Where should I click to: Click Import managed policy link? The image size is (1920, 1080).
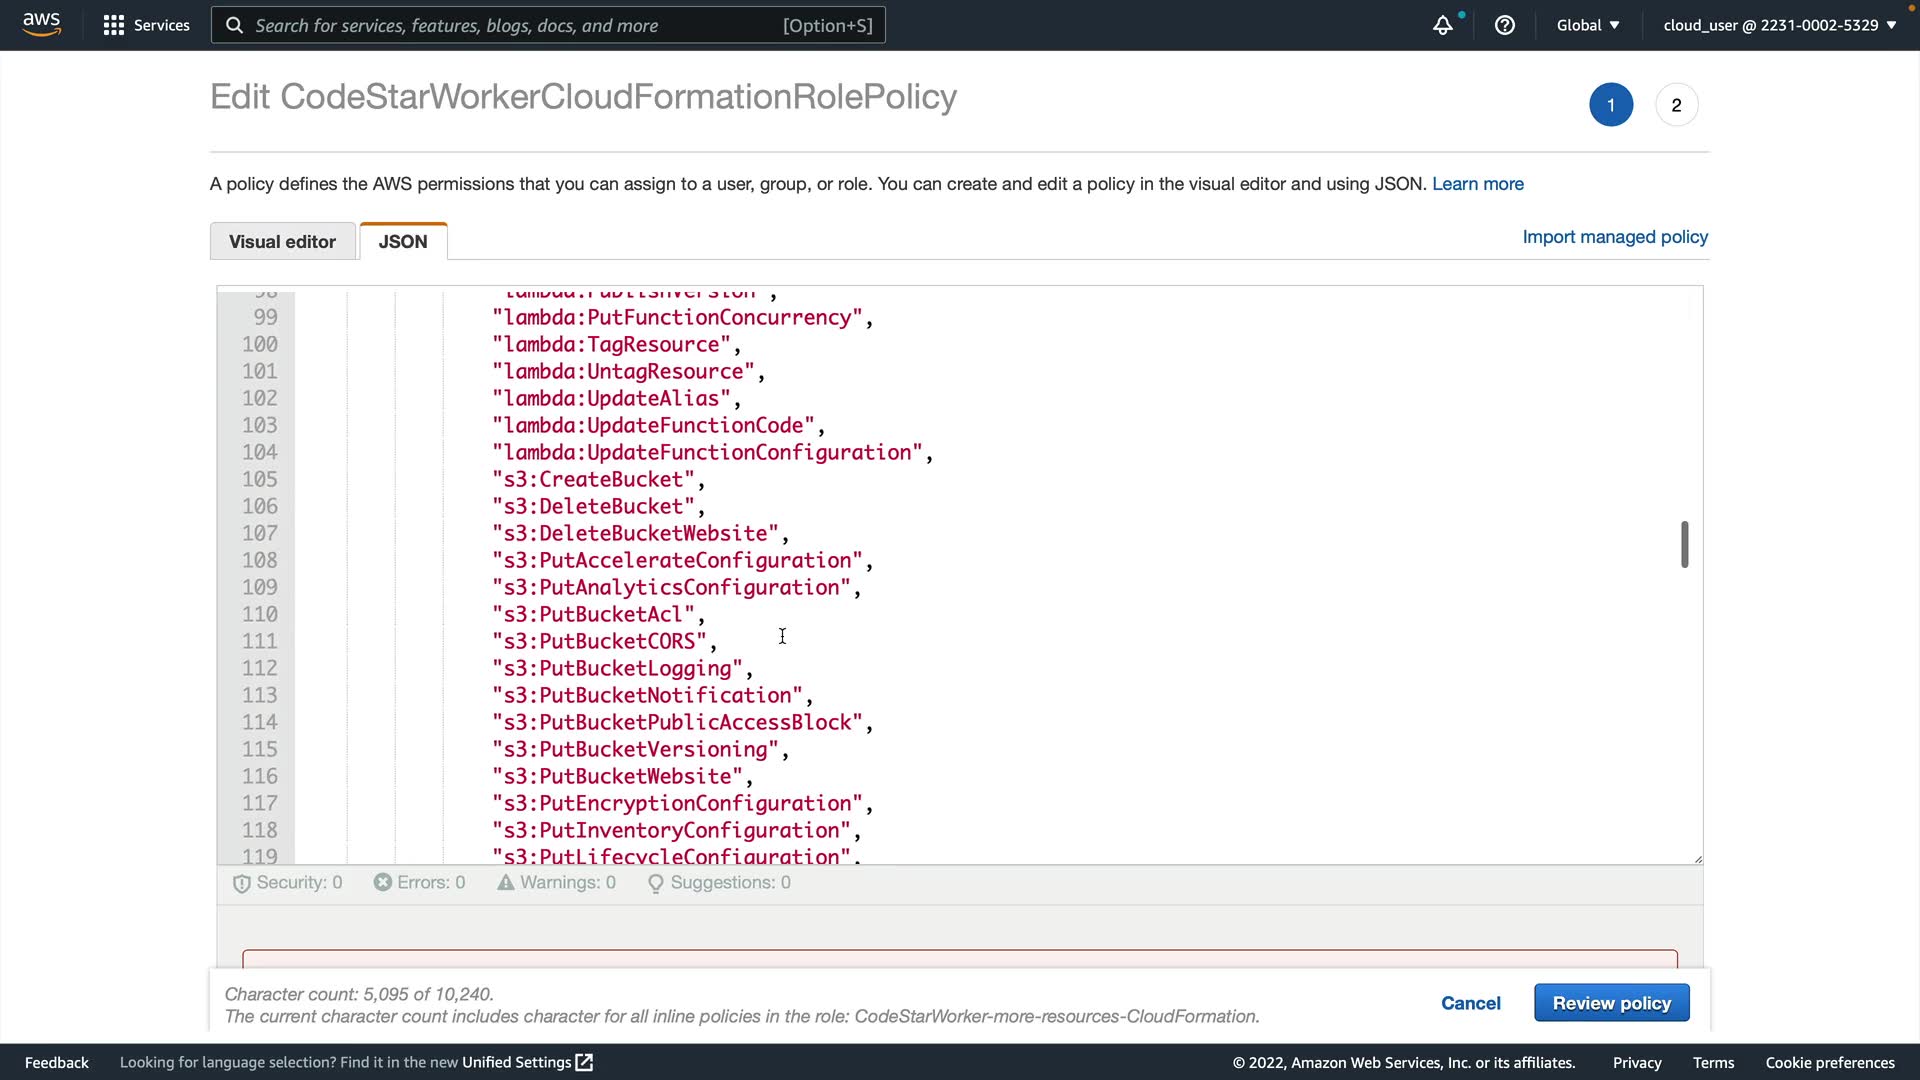1614,237
